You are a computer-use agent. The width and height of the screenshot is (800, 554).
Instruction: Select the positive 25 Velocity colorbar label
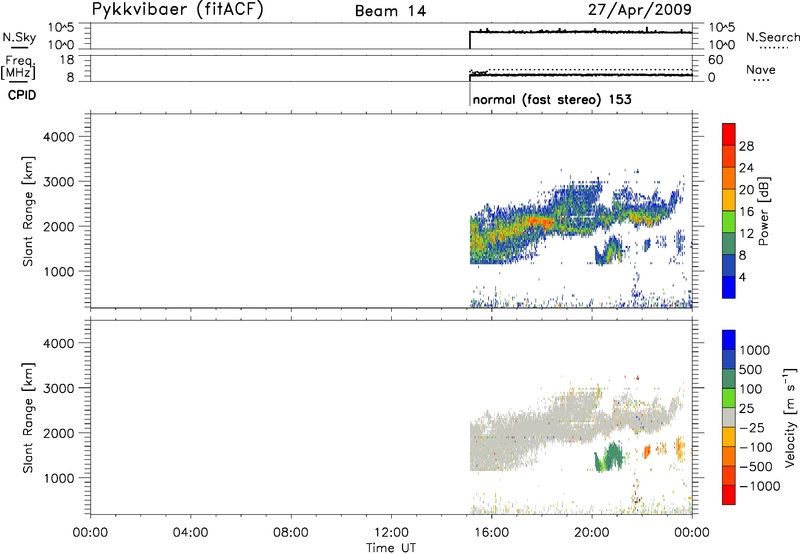[x=747, y=408]
